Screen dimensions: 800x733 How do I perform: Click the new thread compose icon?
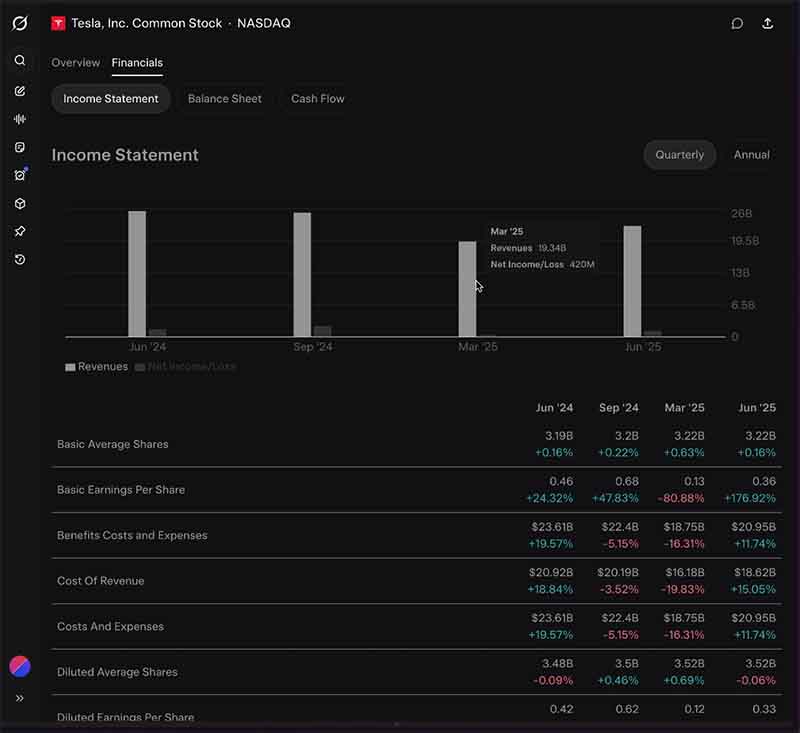click(19, 91)
